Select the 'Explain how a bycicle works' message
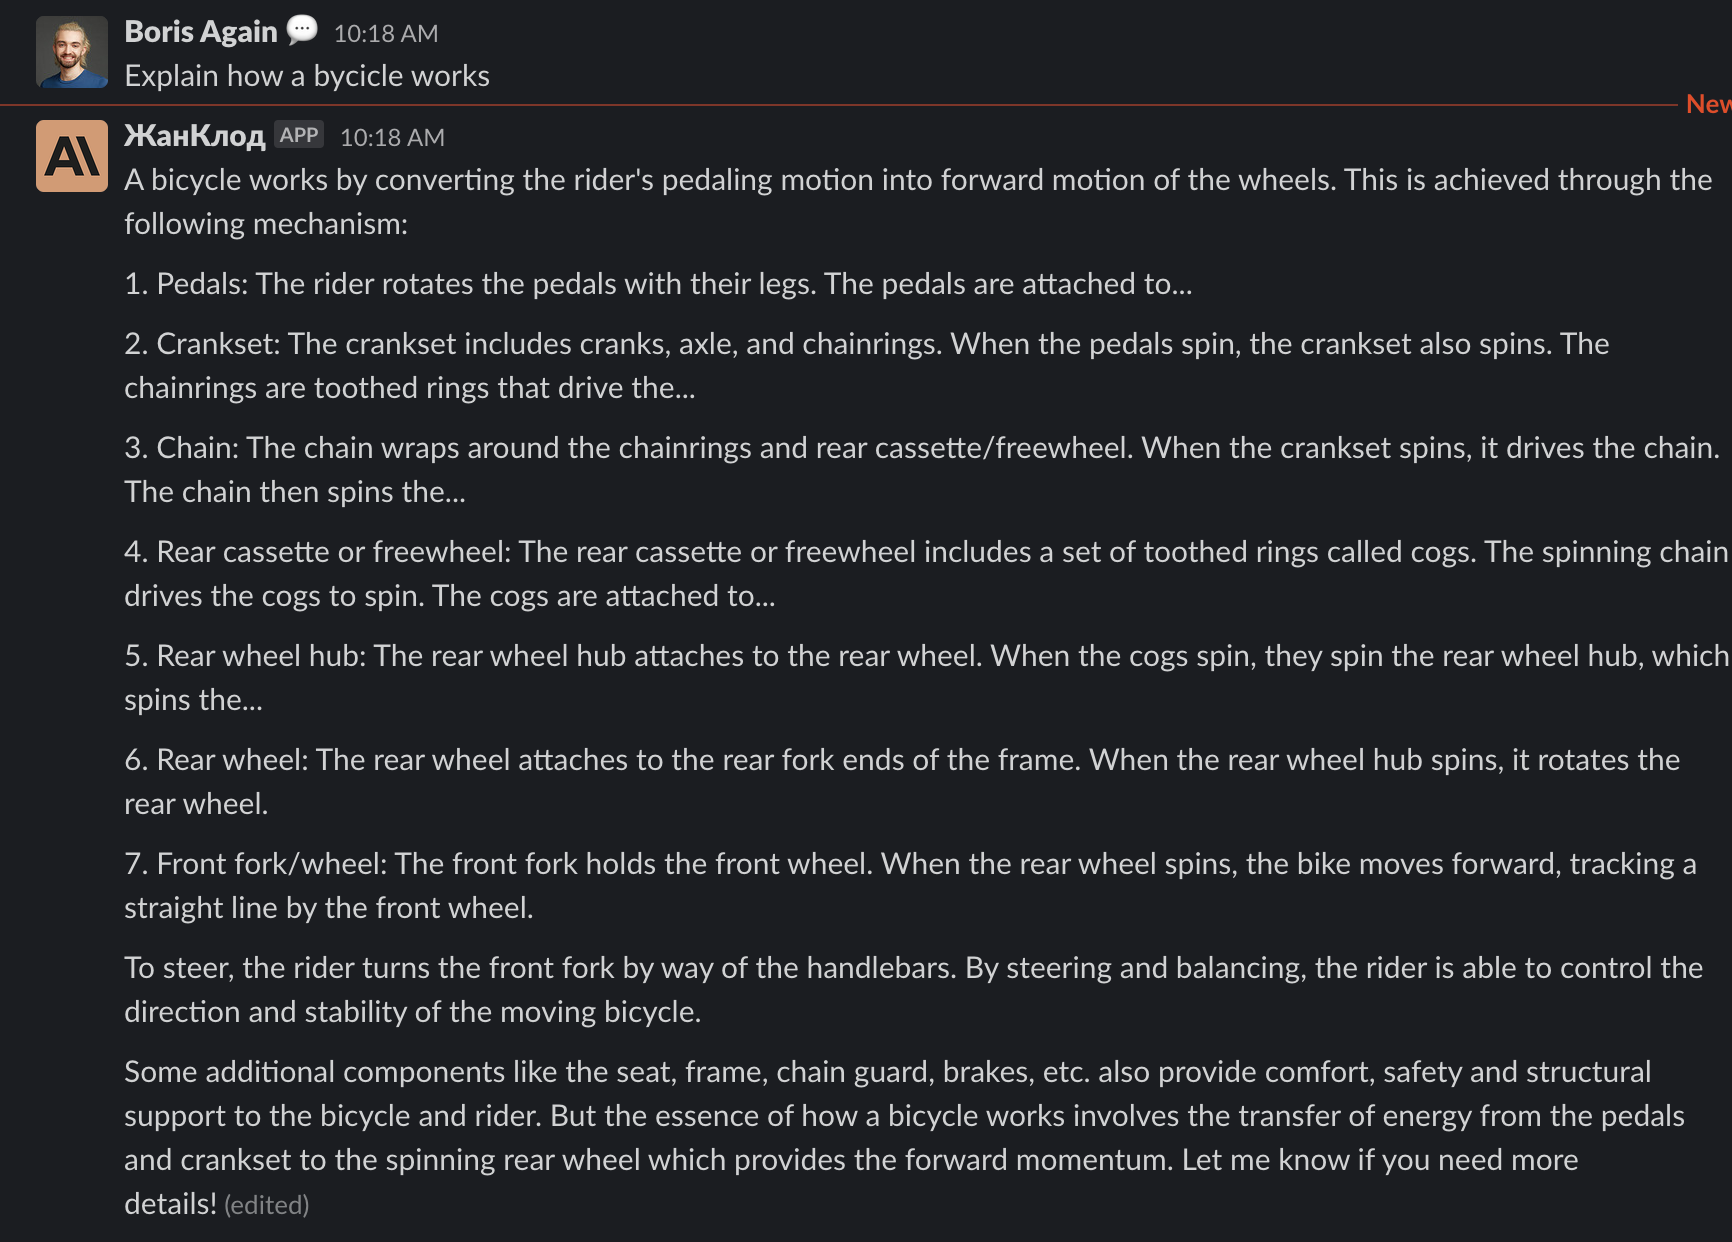Viewport: 1732px width, 1242px height. coord(307,76)
